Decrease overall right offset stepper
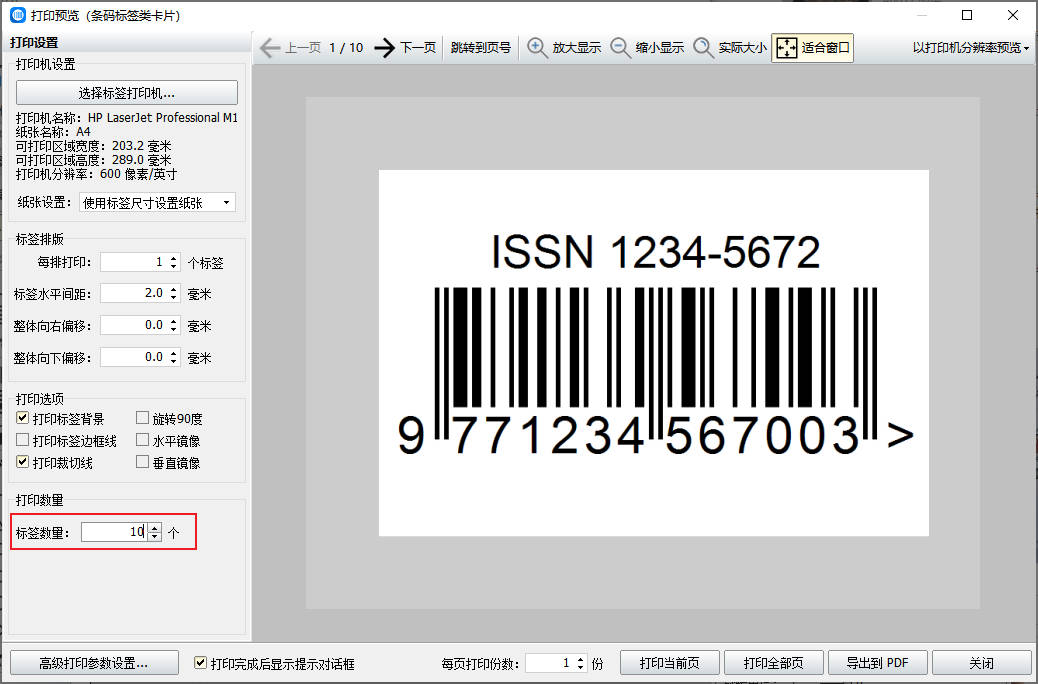 click(x=173, y=330)
